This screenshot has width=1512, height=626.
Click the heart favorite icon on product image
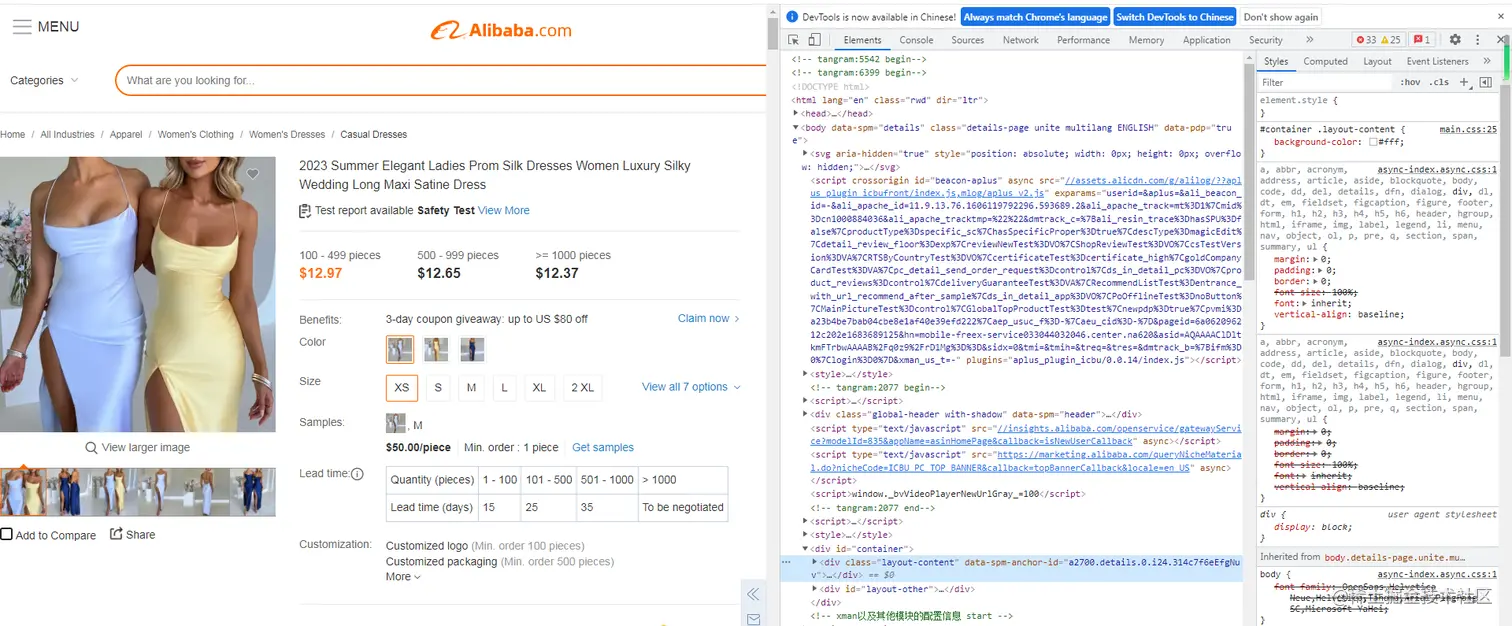[253, 174]
